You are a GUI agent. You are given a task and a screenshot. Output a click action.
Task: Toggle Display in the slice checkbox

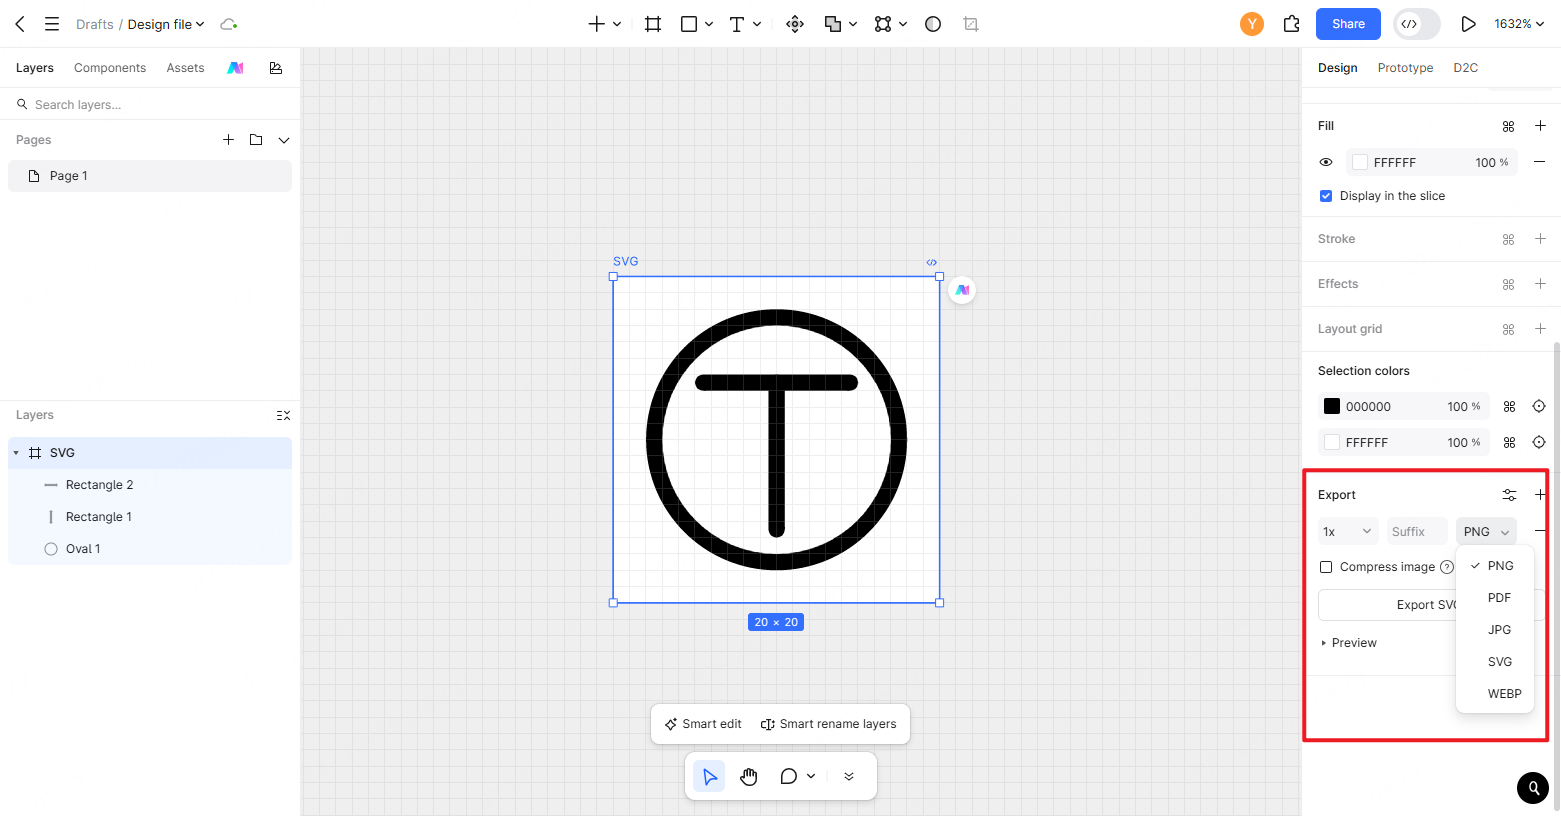point(1326,196)
